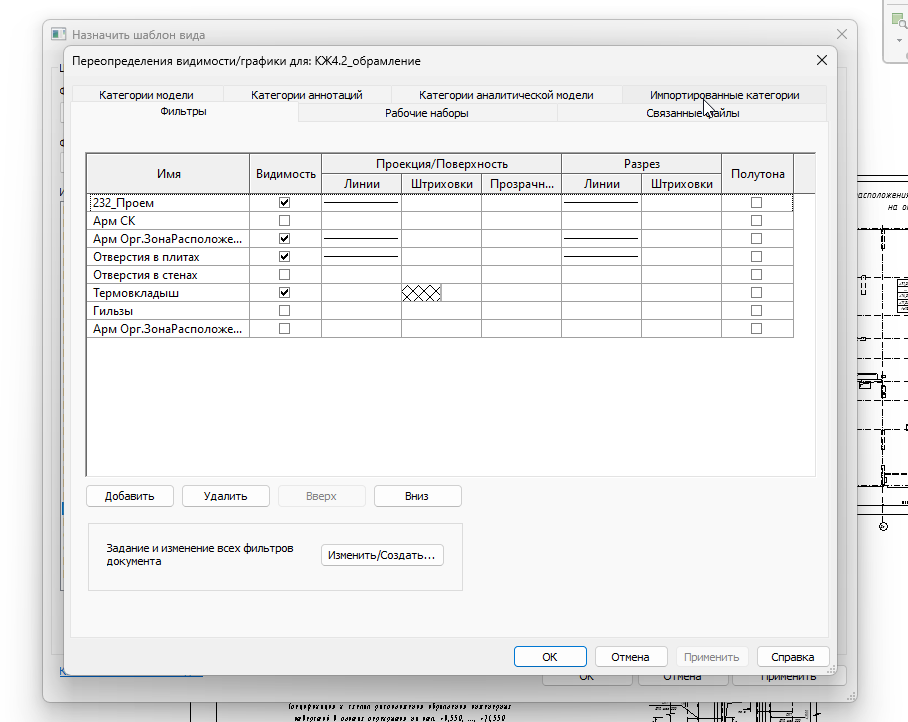Image resolution: width=908 pixels, height=722 pixels.
Task: Move filter down with Вниз button
Action: [x=418, y=496]
